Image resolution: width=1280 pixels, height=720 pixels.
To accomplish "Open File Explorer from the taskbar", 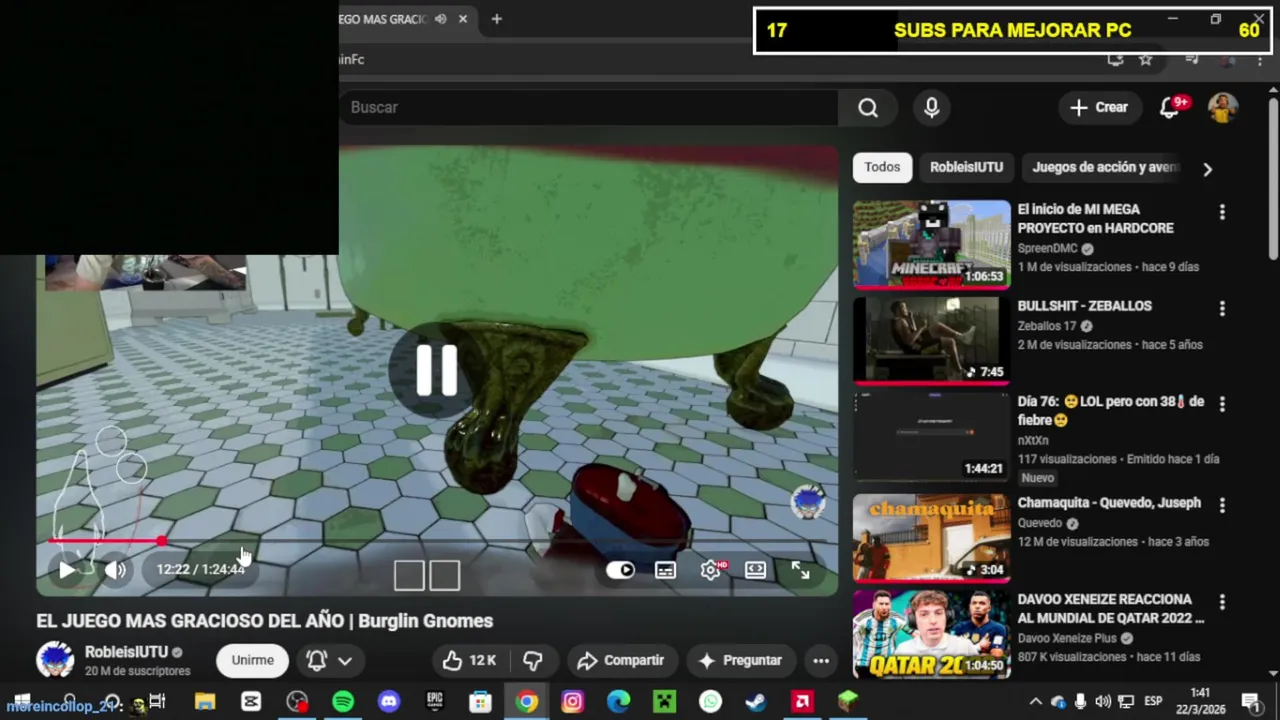I will click(x=205, y=702).
